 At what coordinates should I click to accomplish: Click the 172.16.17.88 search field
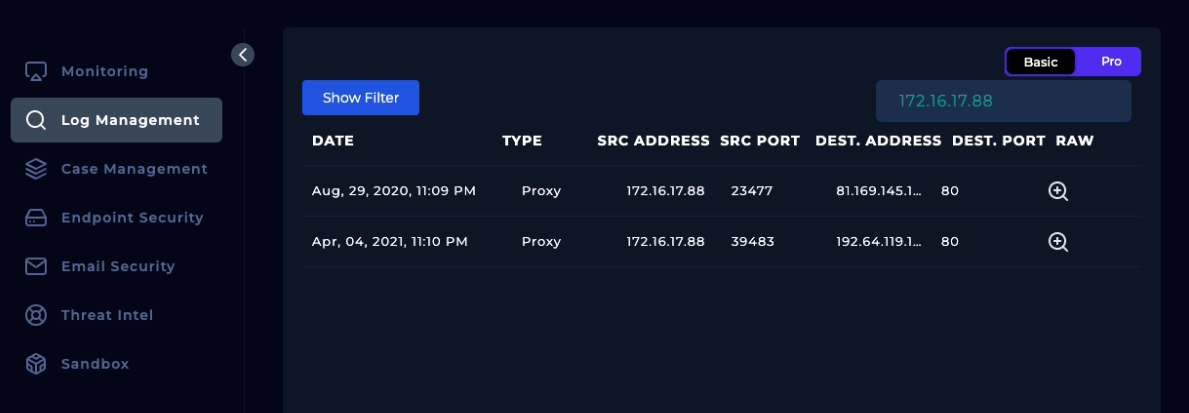click(1003, 101)
